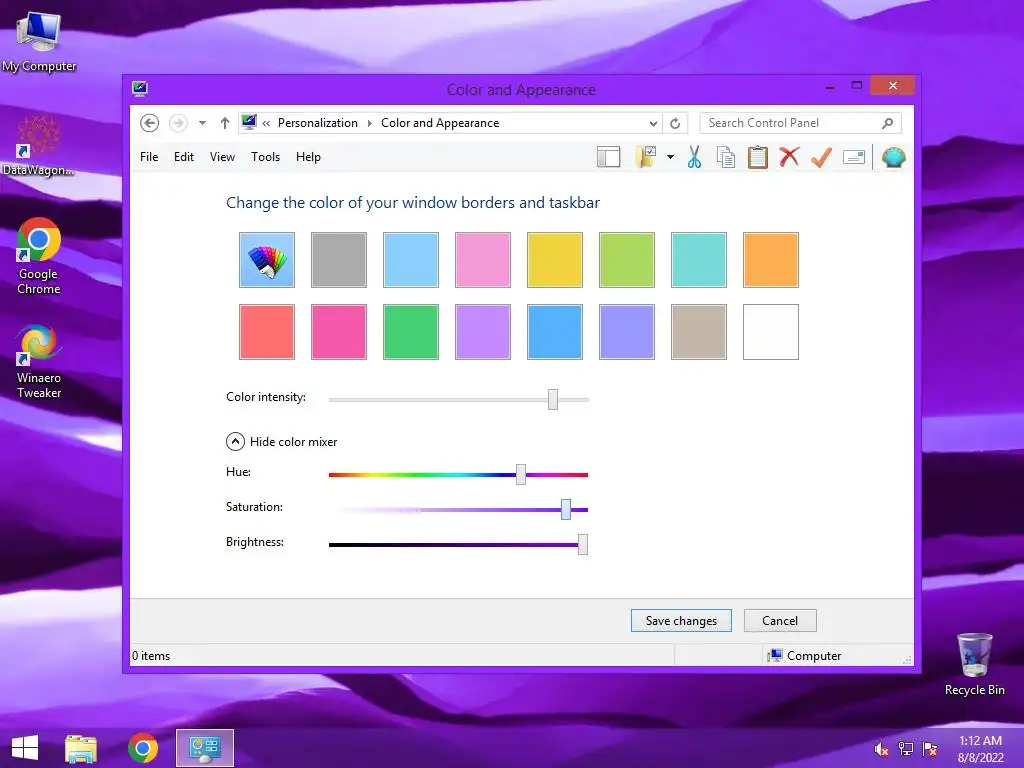The image size is (1024, 768).
Task: Open folder options dropdown arrow in toolbar
Action: pos(670,157)
